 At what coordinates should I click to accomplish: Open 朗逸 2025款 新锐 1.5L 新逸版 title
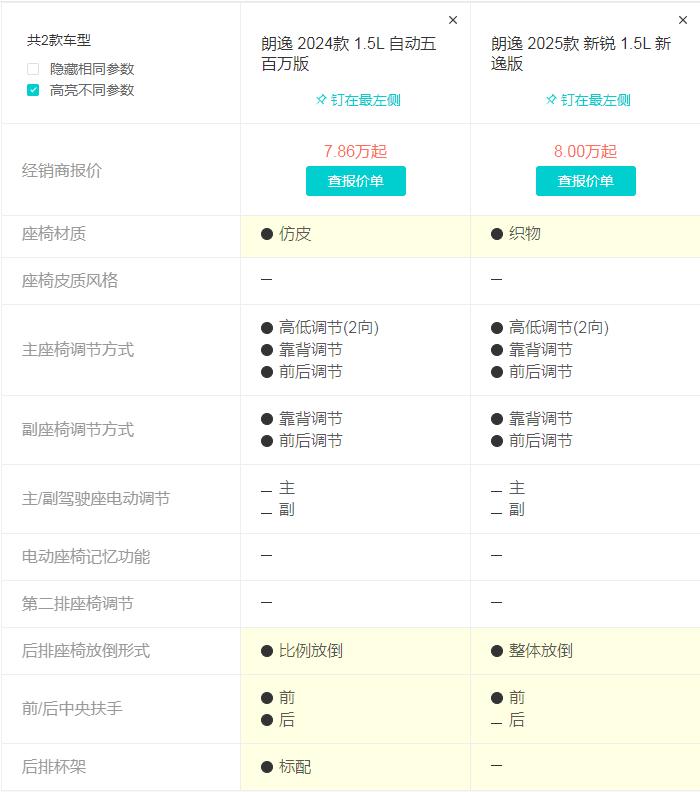[x=581, y=54]
